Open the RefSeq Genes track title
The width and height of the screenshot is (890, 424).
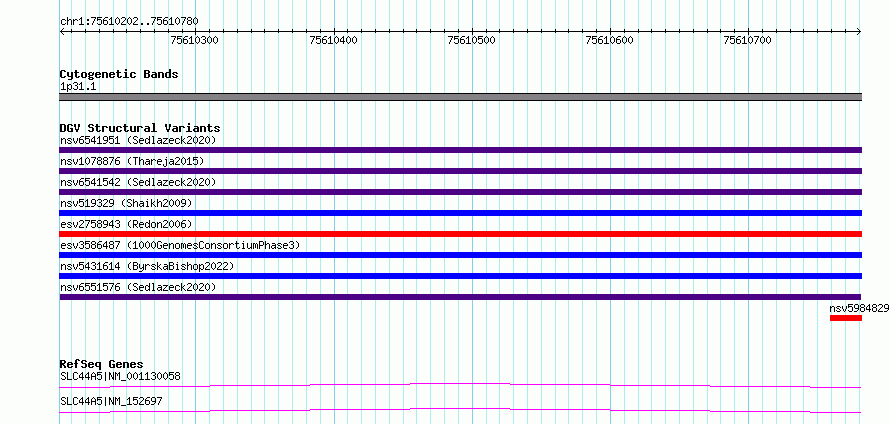102,364
